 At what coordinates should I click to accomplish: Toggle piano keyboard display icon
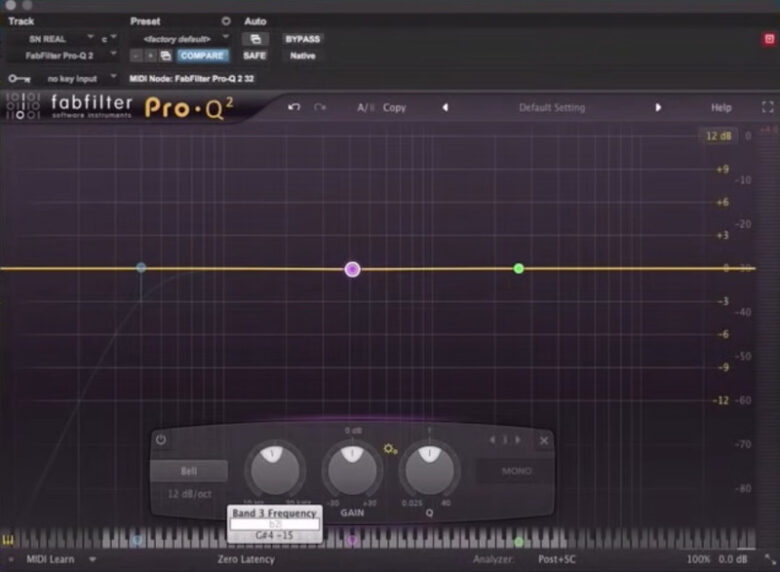[8, 540]
